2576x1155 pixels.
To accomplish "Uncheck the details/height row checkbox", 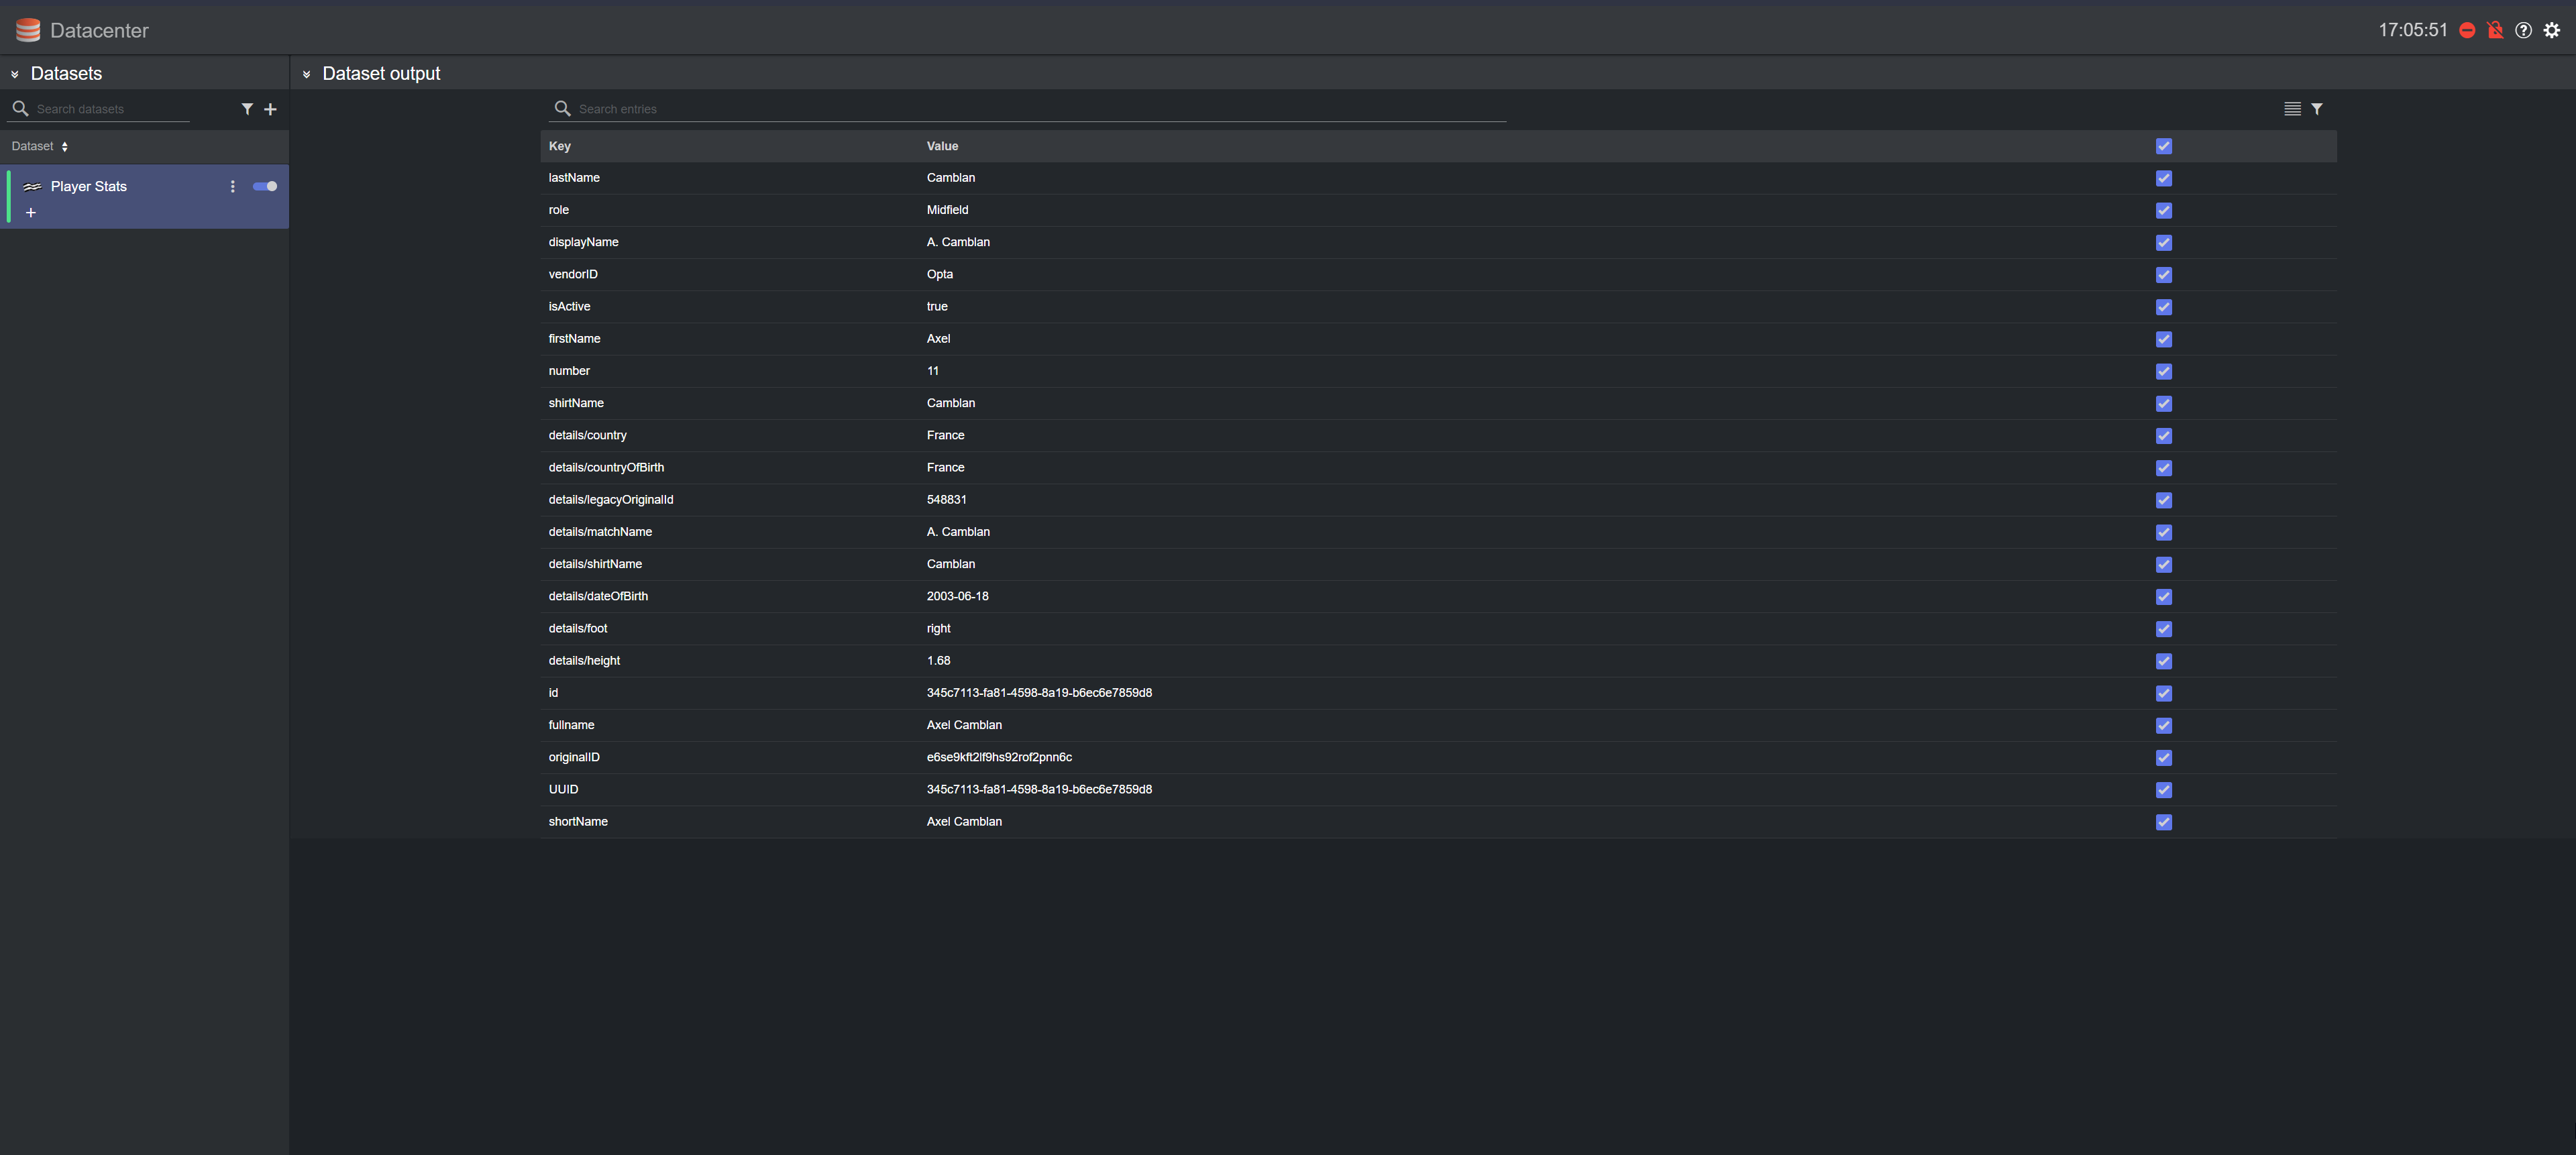I will tap(2164, 661).
